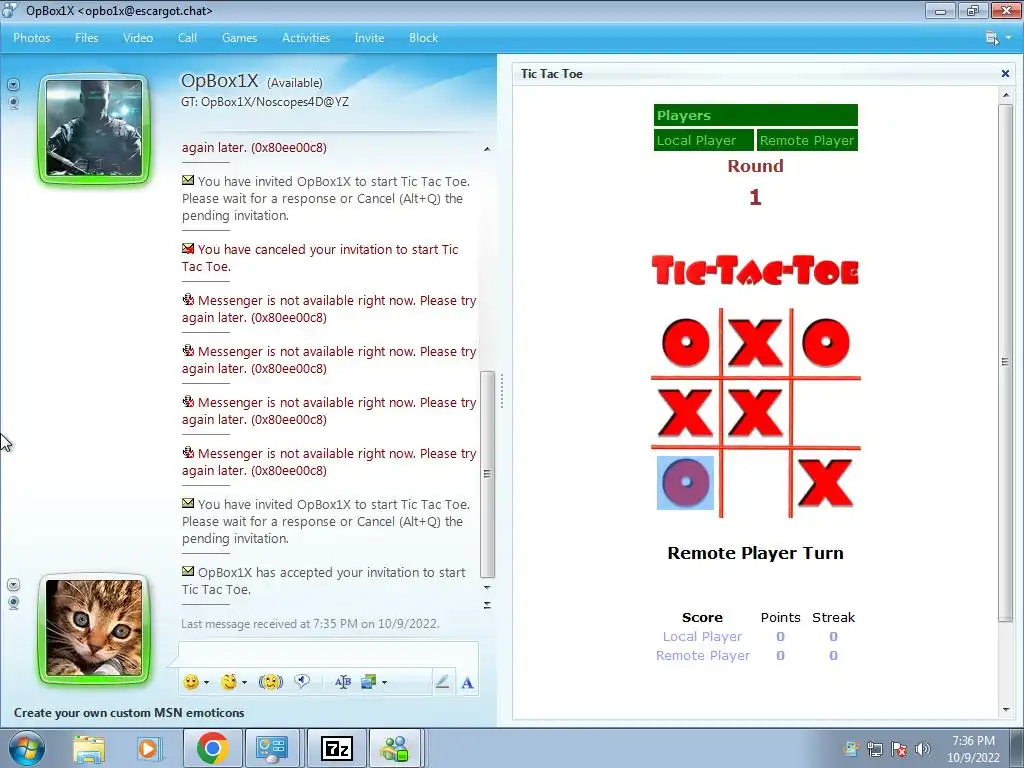The image size is (1024, 768).
Task: Launch Windows Media Player from taskbar
Action: click(148, 748)
